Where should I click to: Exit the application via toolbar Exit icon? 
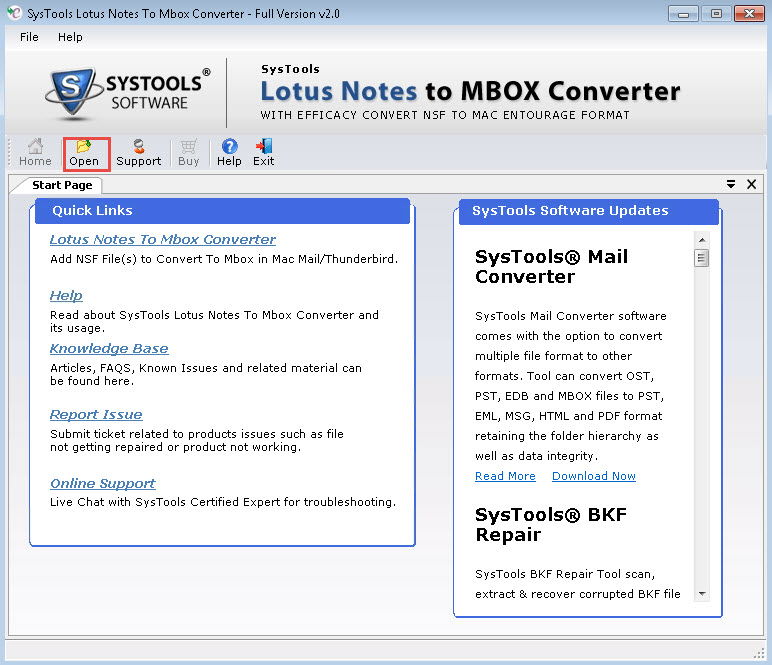coord(263,153)
